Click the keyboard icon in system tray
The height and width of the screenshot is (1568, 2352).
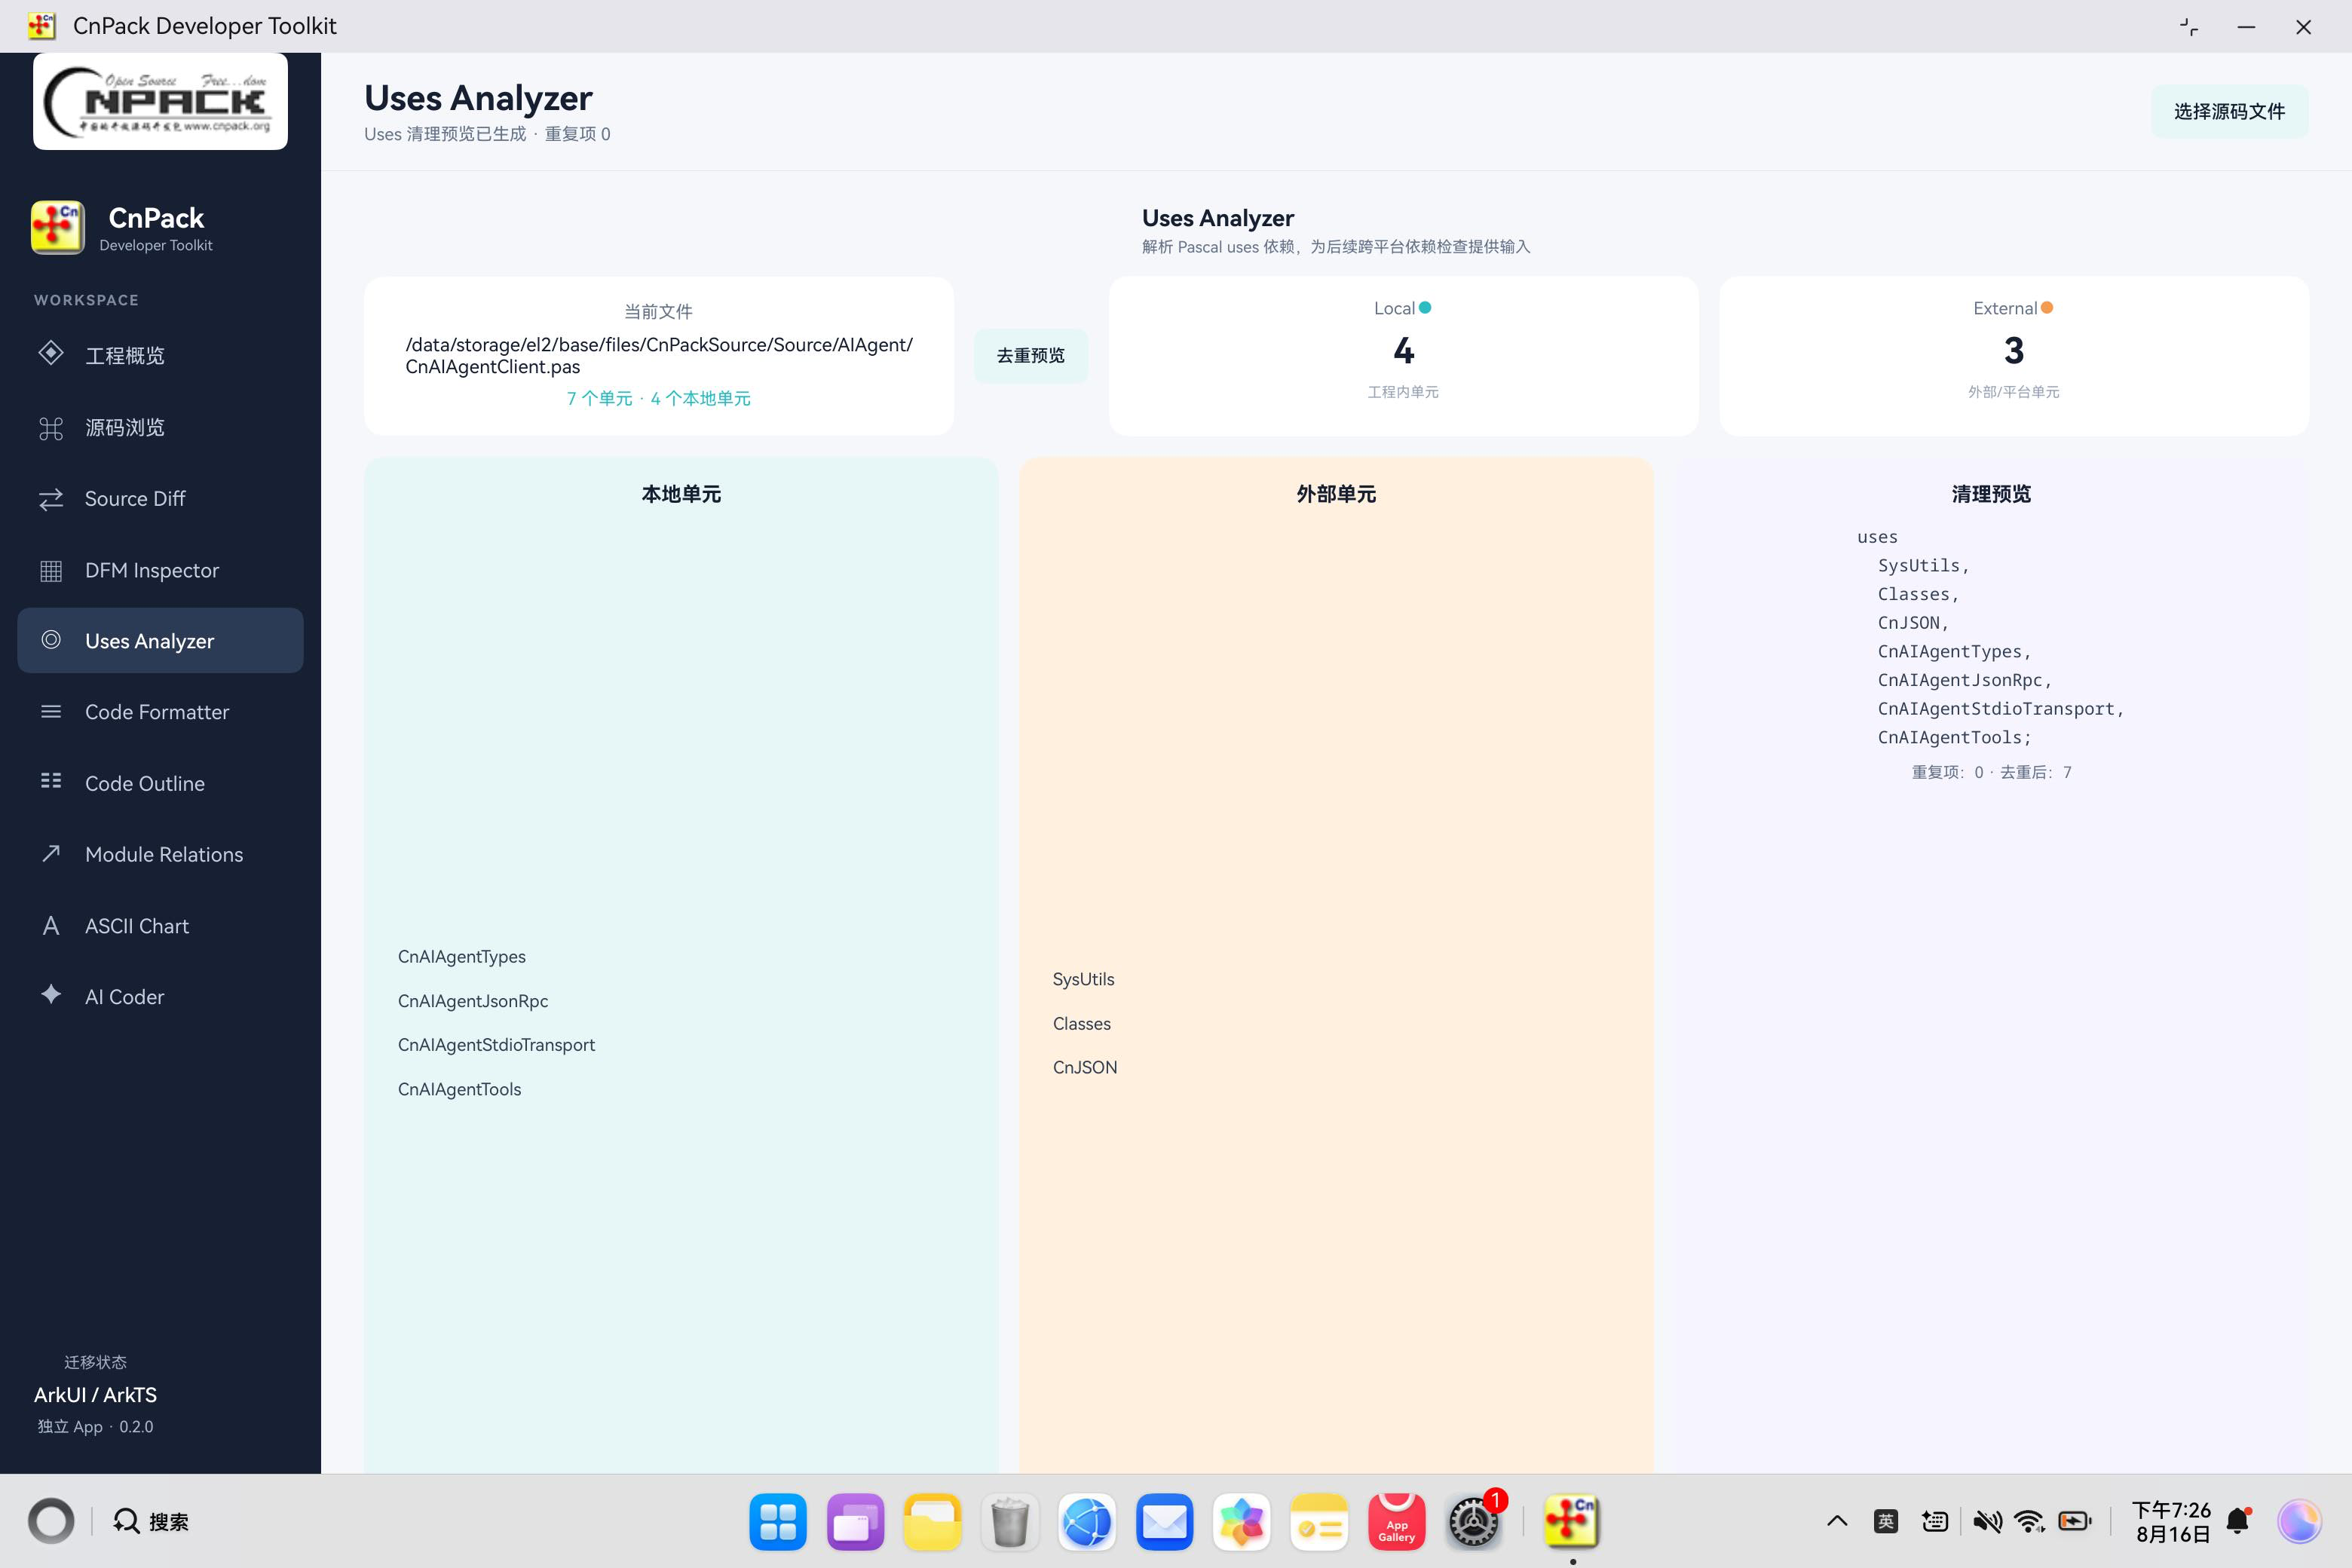[x=1935, y=1521]
